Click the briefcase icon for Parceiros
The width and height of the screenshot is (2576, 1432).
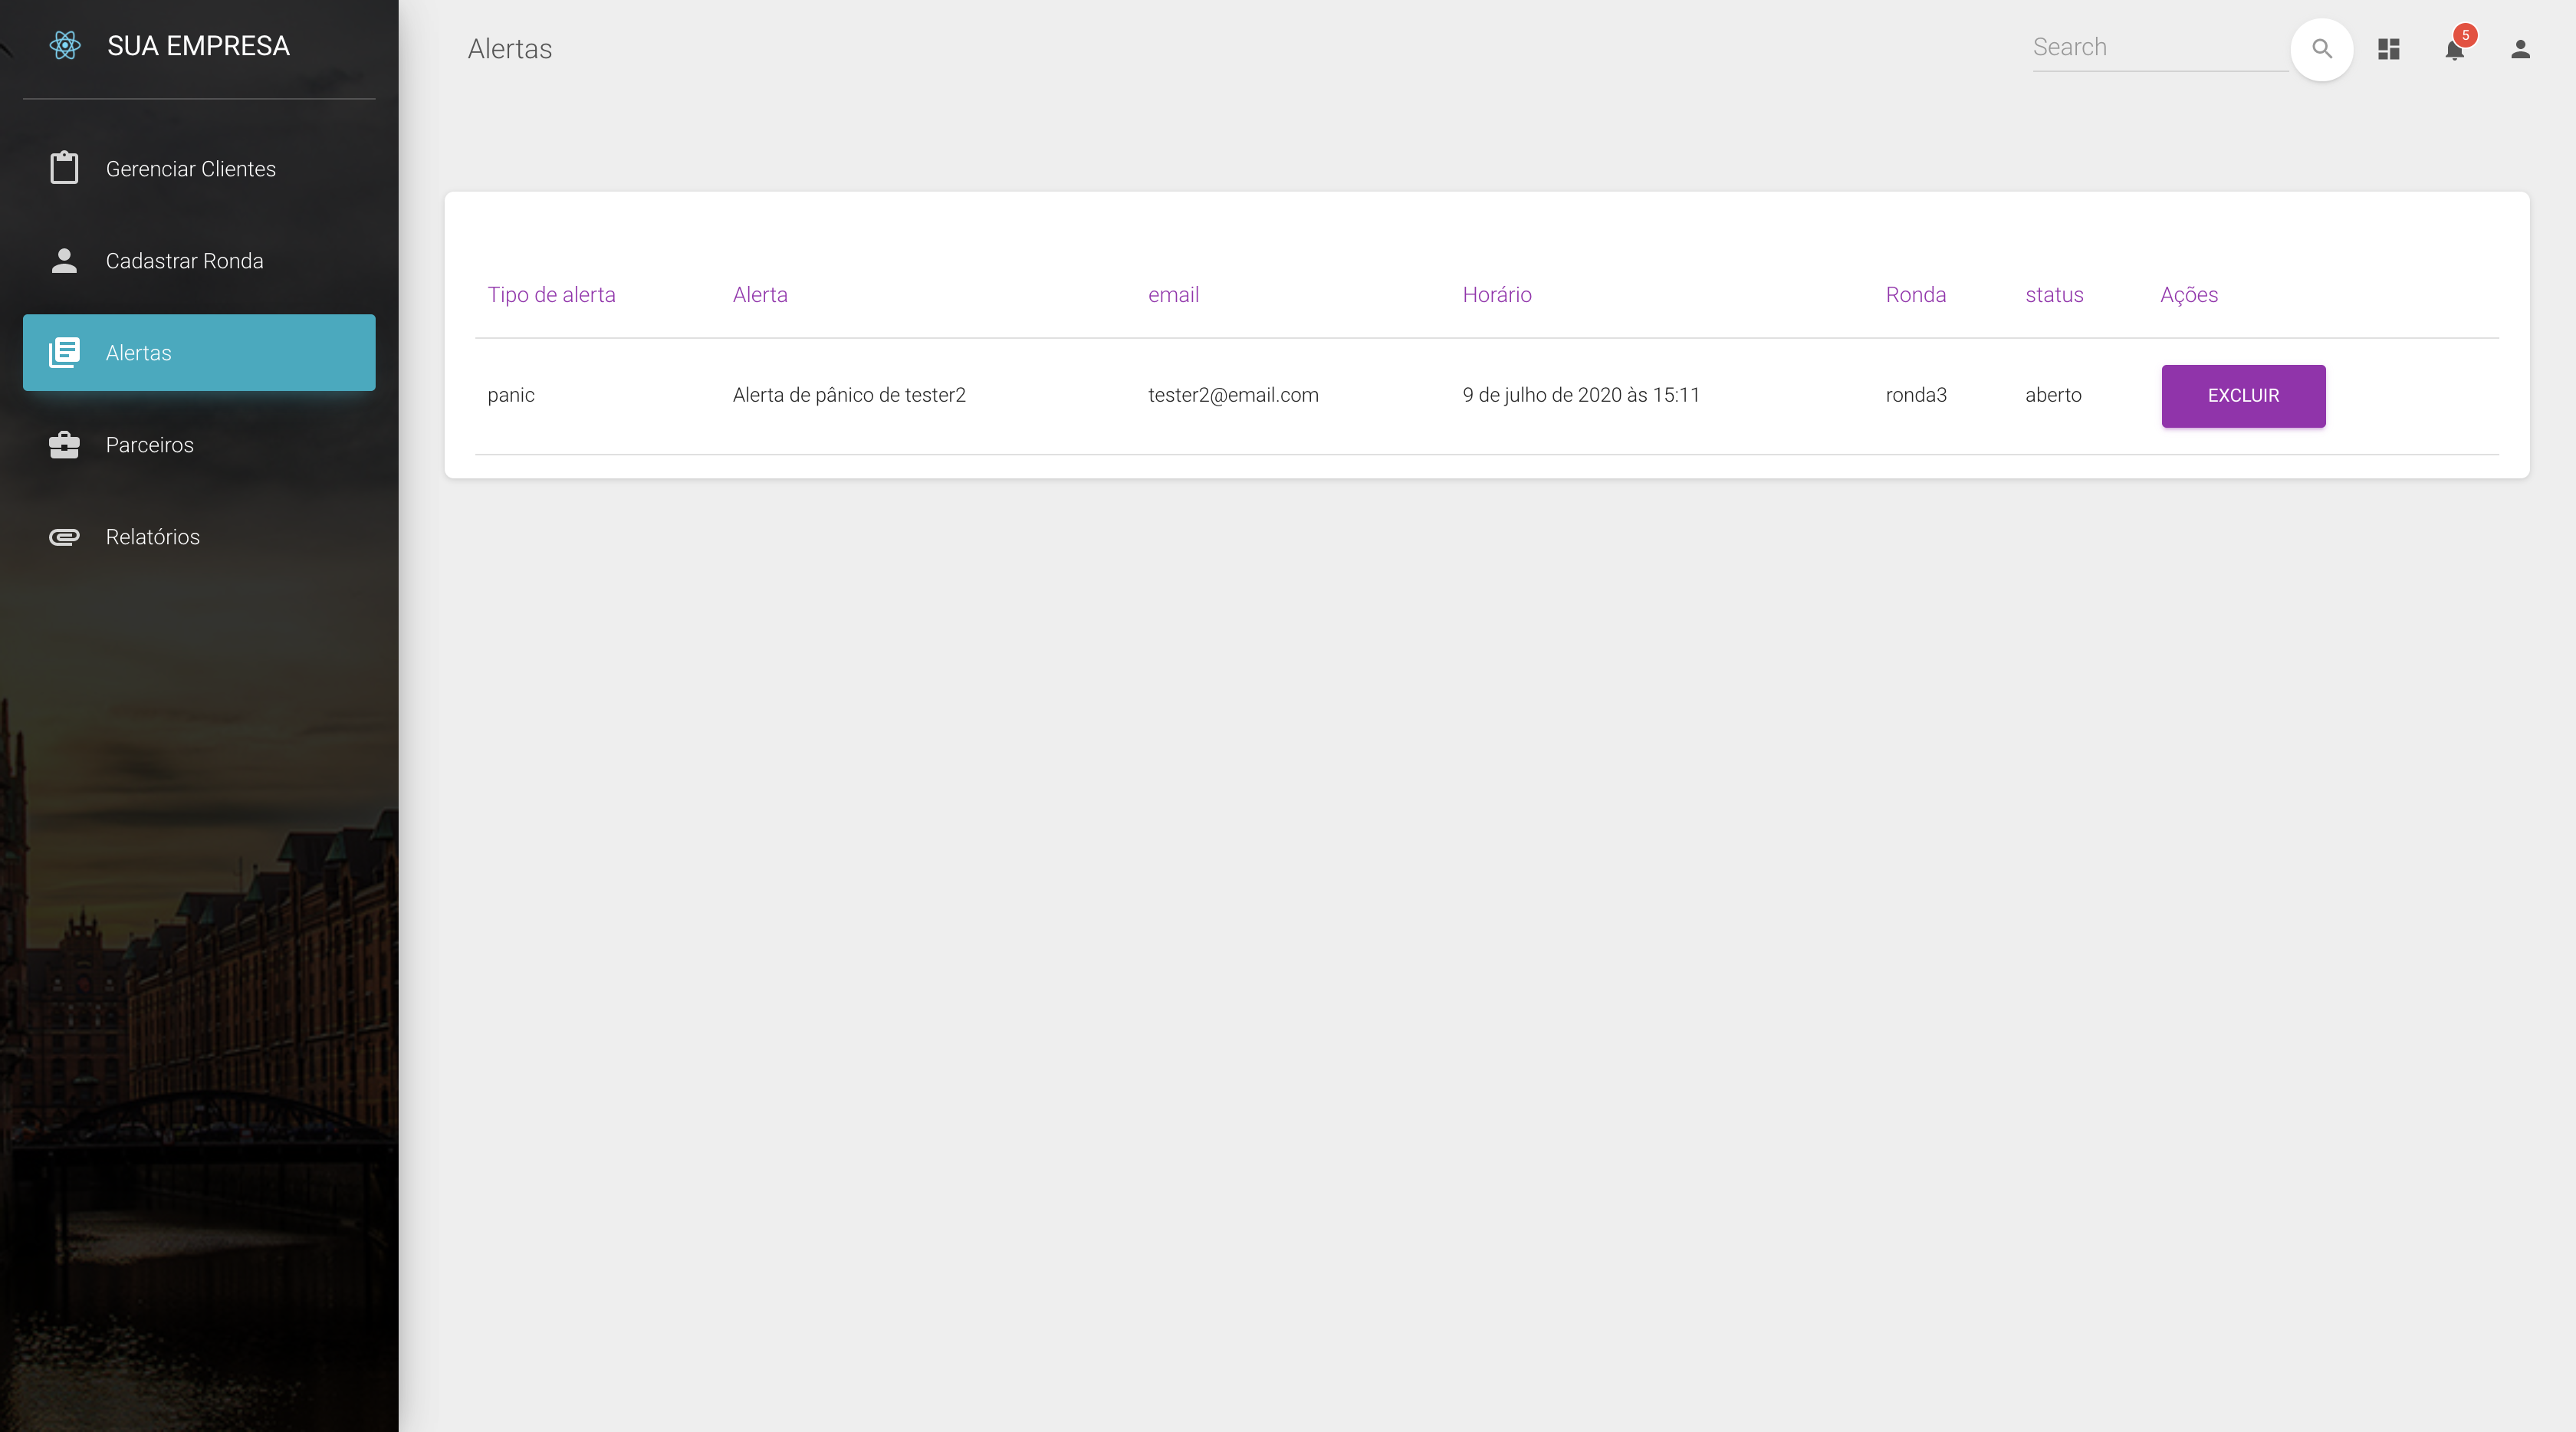64,445
